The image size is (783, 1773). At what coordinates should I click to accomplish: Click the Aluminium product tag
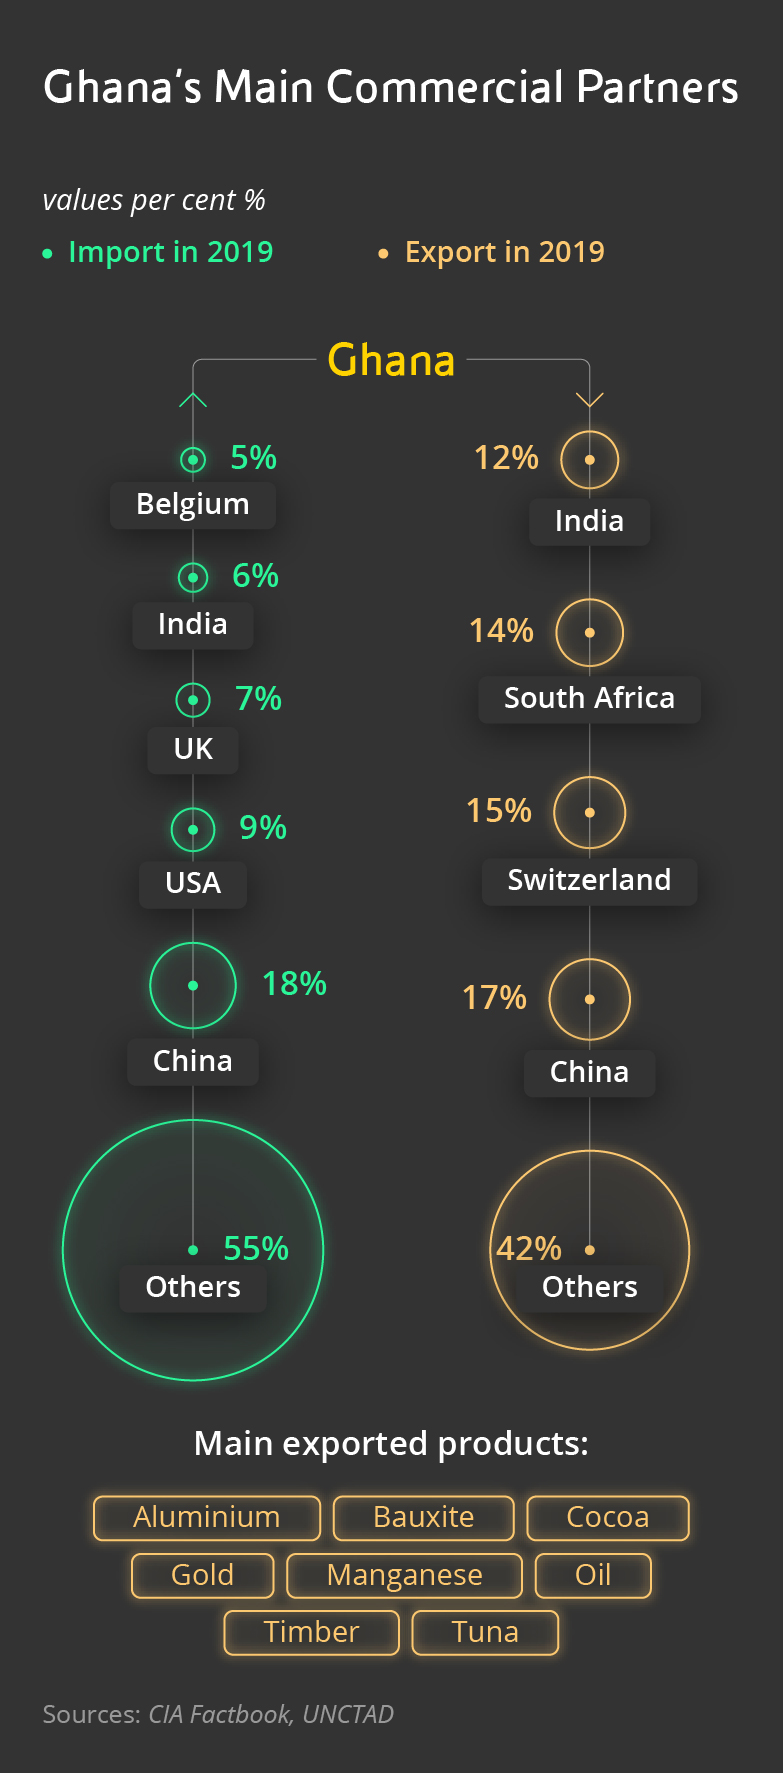tap(207, 1517)
